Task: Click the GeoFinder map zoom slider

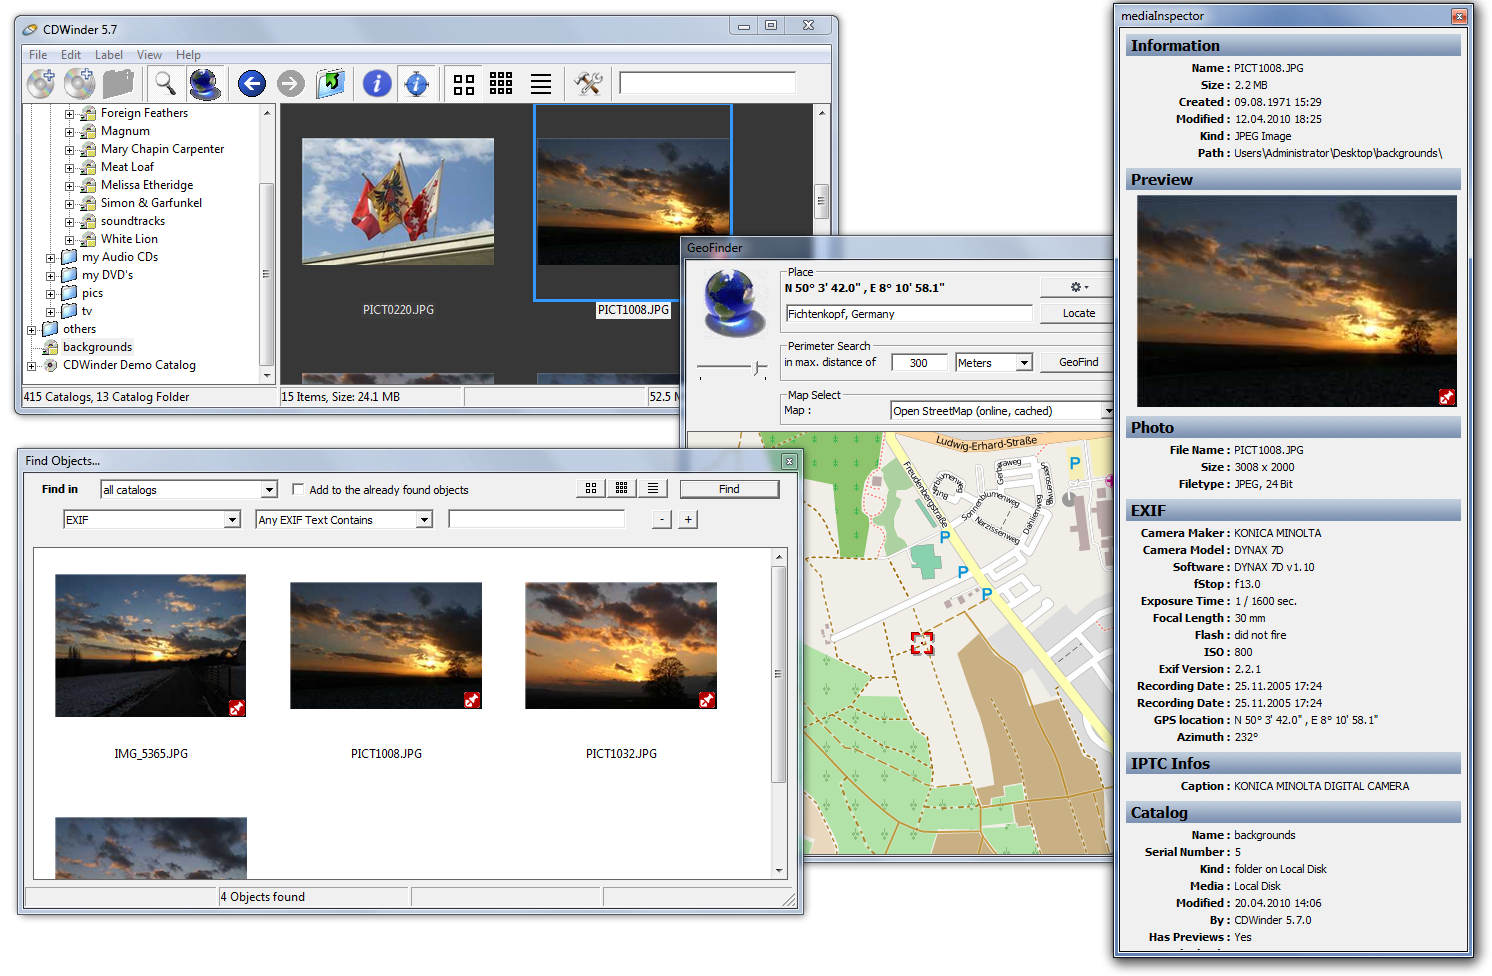Action: (x=757, y=369)
